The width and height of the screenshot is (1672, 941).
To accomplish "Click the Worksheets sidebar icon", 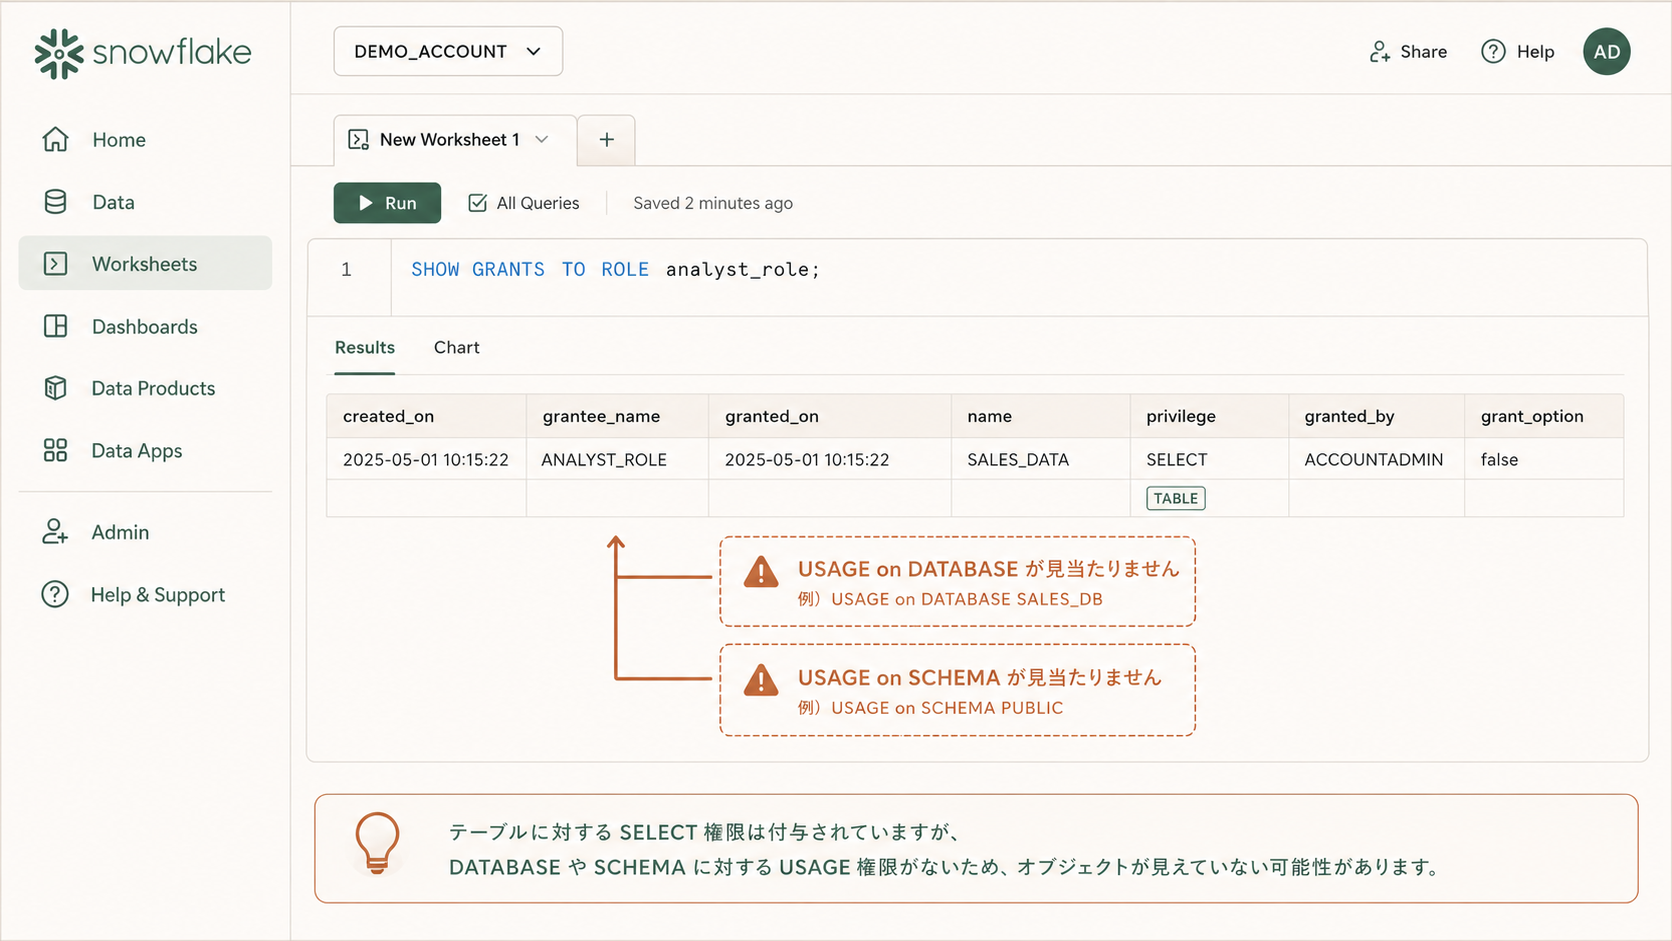I will (56, 264).
